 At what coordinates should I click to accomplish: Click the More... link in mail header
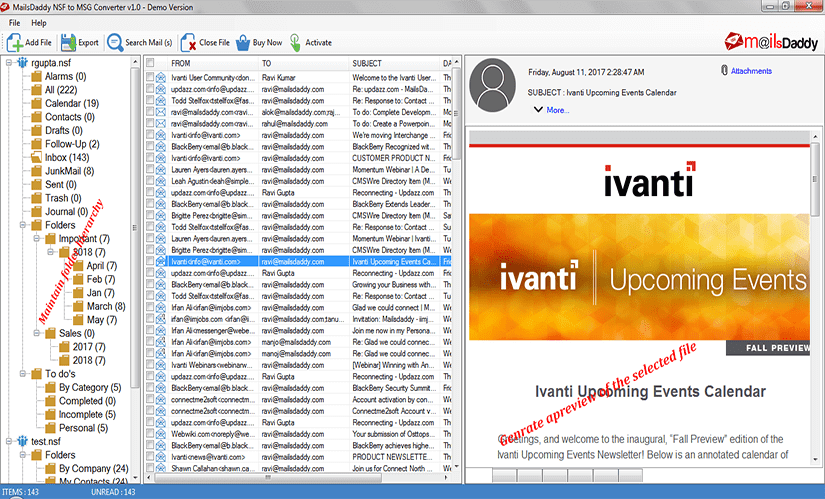pos(558,110)
